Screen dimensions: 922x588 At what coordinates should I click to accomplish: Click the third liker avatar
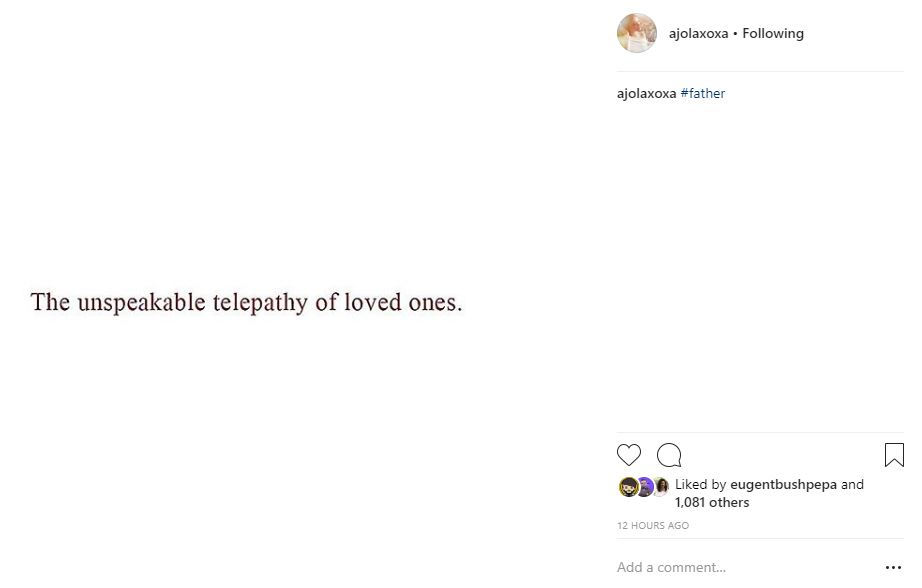(662, 487)
